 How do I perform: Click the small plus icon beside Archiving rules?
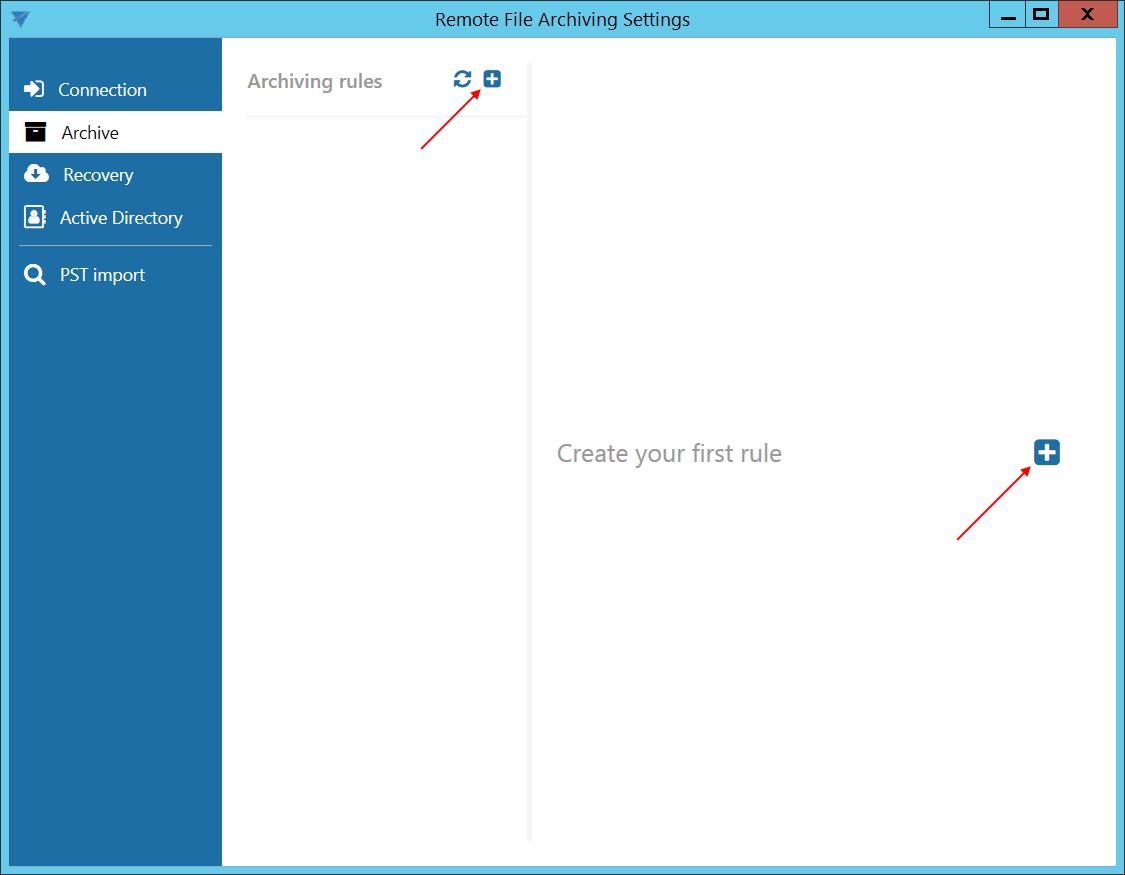tap(492, 79)
